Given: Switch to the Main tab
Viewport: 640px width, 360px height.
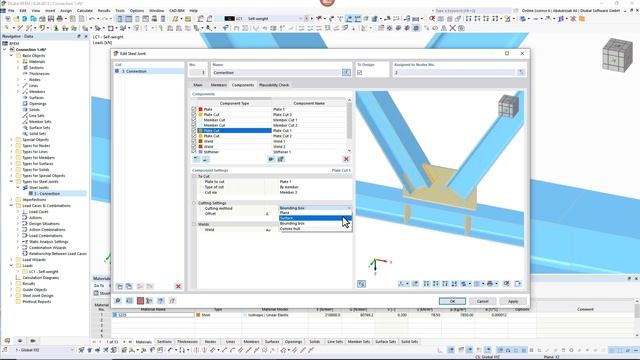Looking at the screenshot, I should 198,85.
